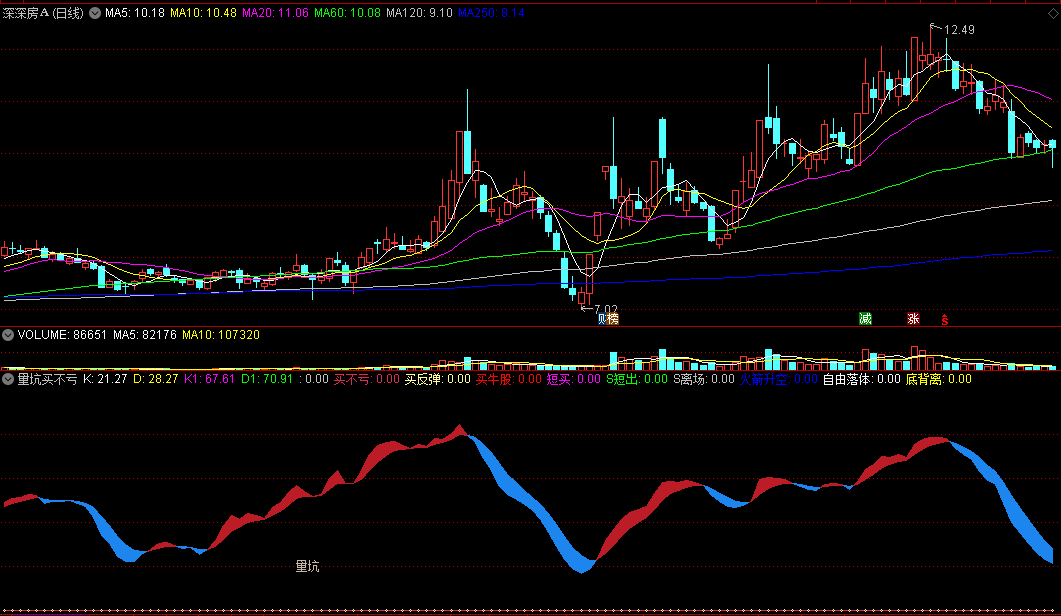Click the red 买不亏: 0.00 label
Screen dimensions: 1061x616
(367, 379)
